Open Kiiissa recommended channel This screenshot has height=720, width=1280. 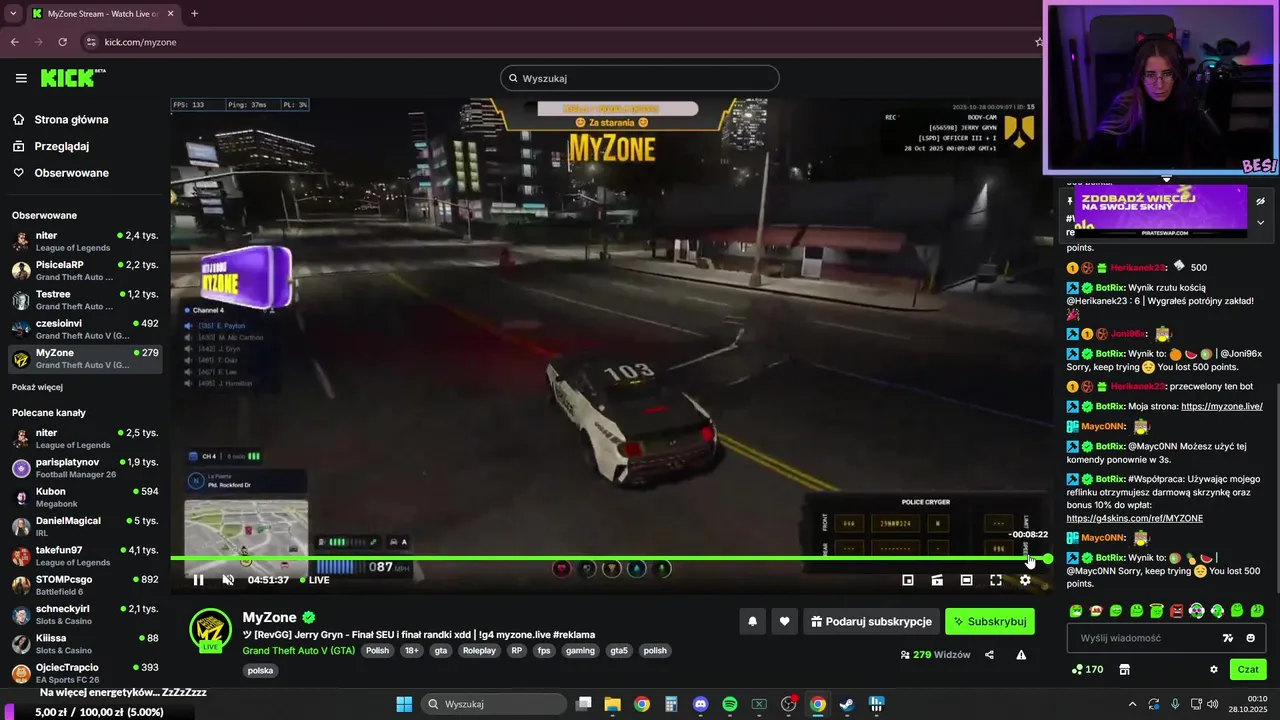(85, 643)
